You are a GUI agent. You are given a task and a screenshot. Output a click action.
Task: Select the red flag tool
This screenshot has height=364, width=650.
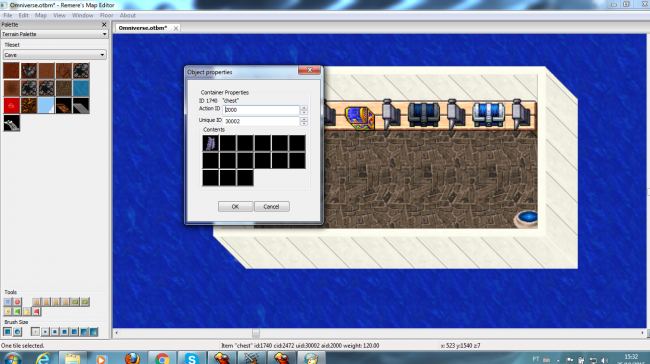click(x=36, y=311)
